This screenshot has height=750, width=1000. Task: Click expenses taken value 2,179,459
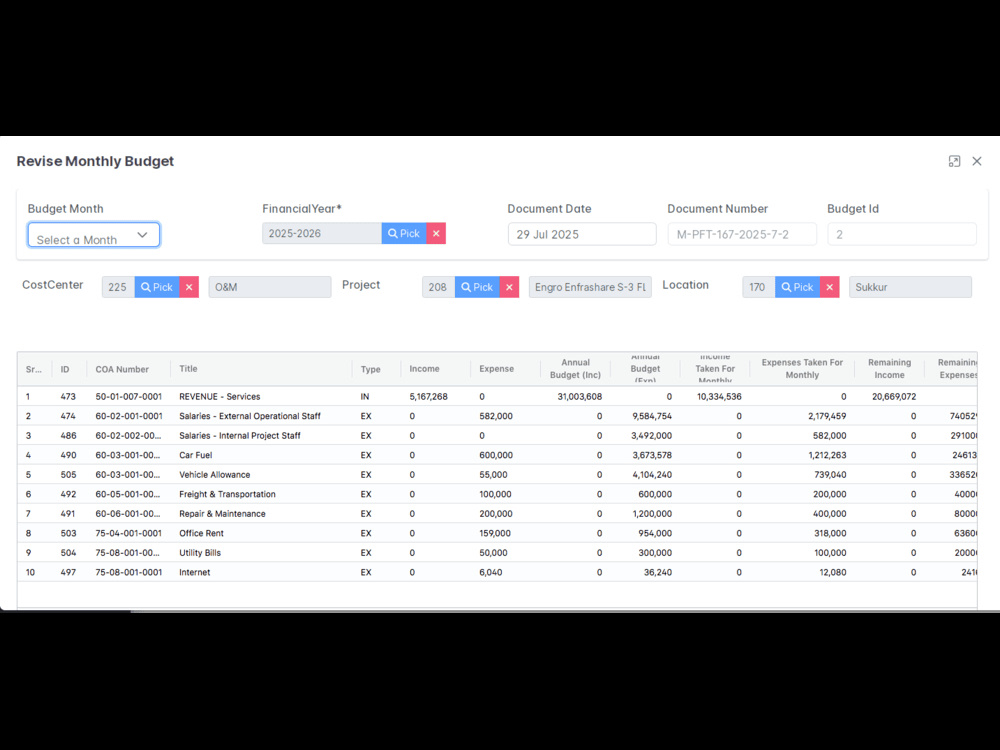pos(827,416)
